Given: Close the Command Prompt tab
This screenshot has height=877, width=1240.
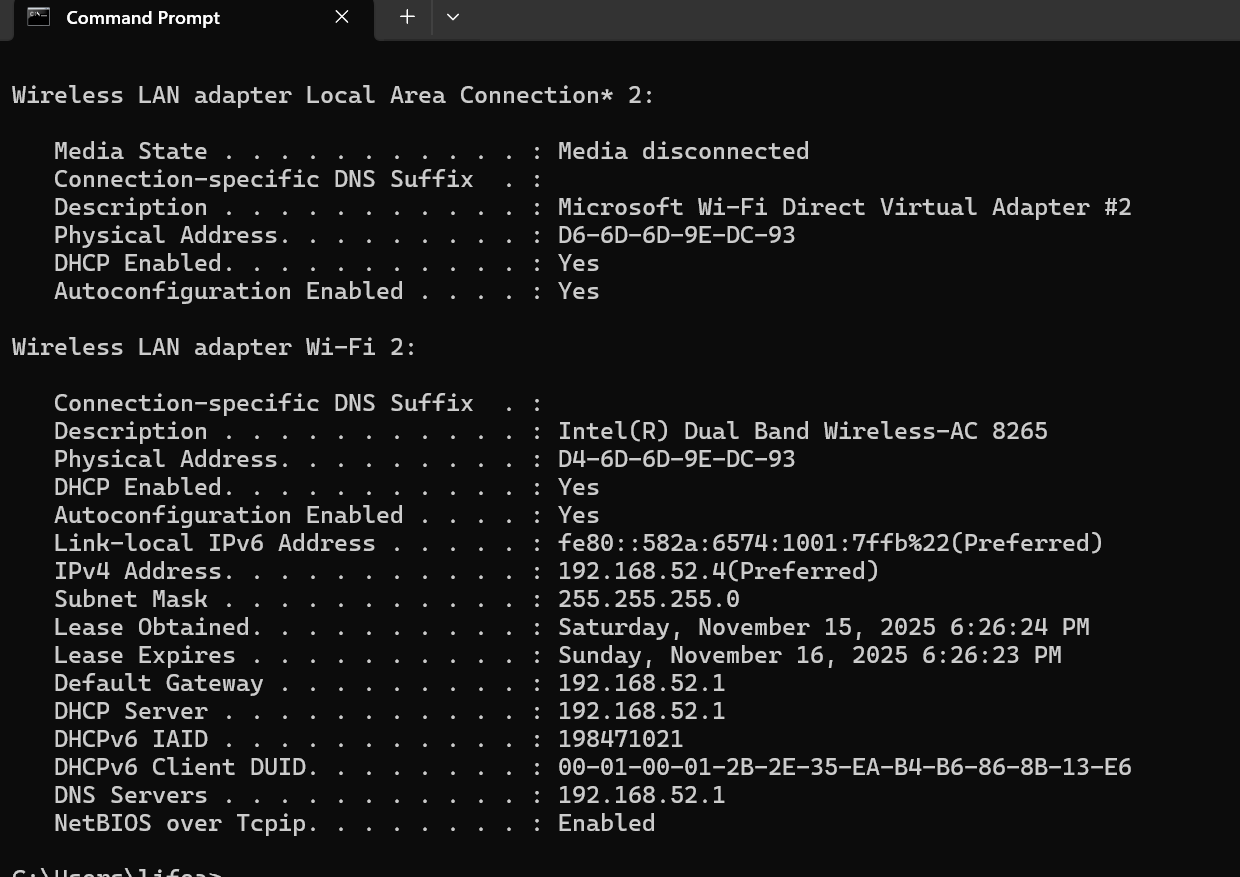Looking at the screenshot, I should (342, 17).
